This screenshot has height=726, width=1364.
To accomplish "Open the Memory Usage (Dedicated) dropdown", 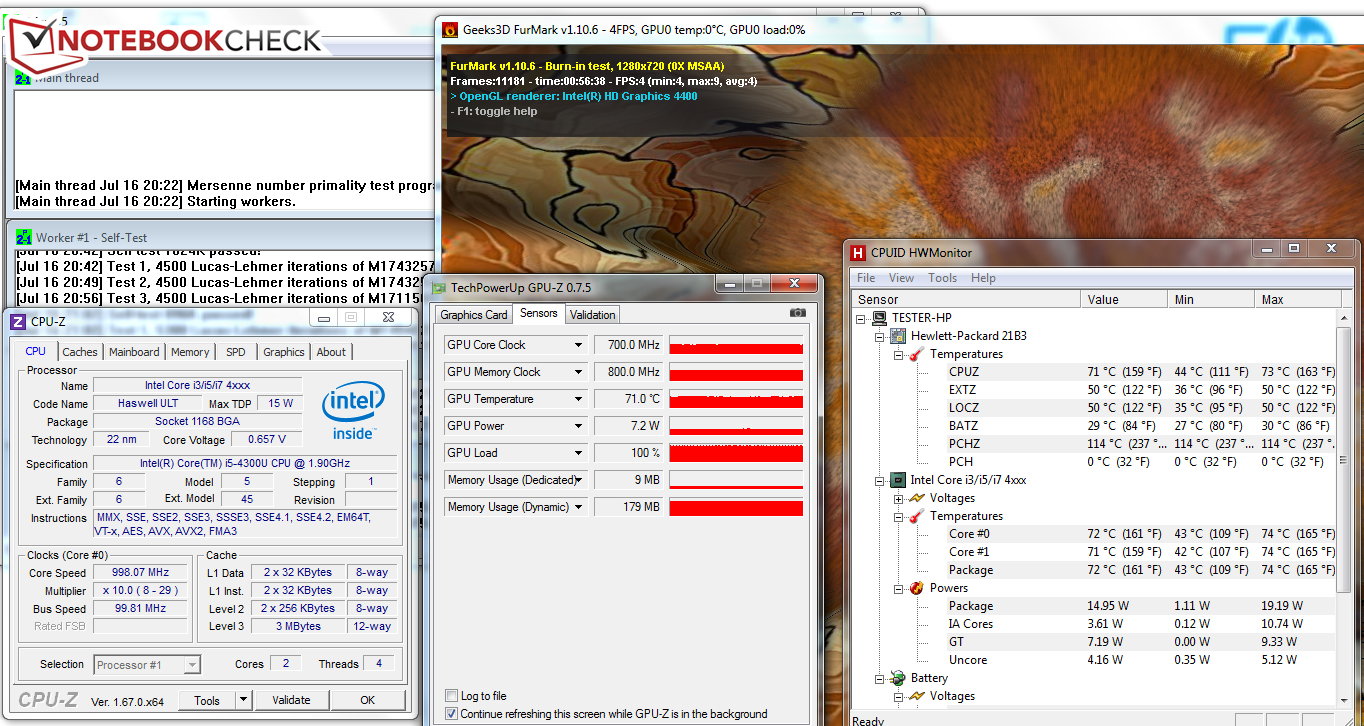I will click(578, 480).
